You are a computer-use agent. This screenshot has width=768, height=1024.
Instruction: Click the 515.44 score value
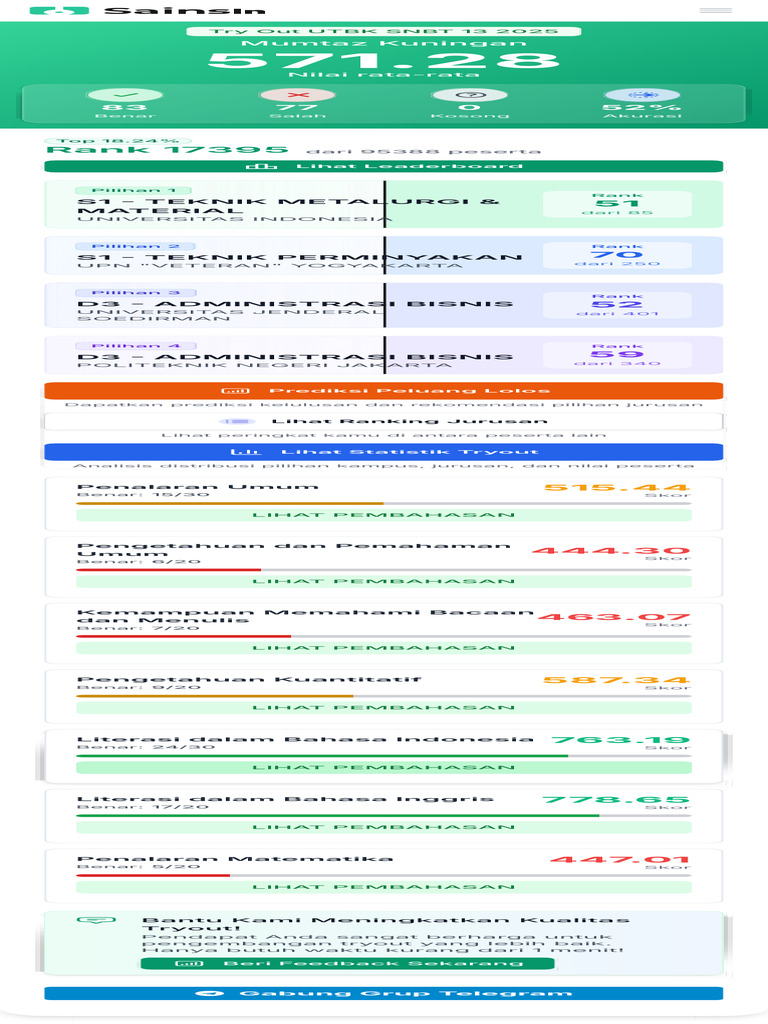617,487
